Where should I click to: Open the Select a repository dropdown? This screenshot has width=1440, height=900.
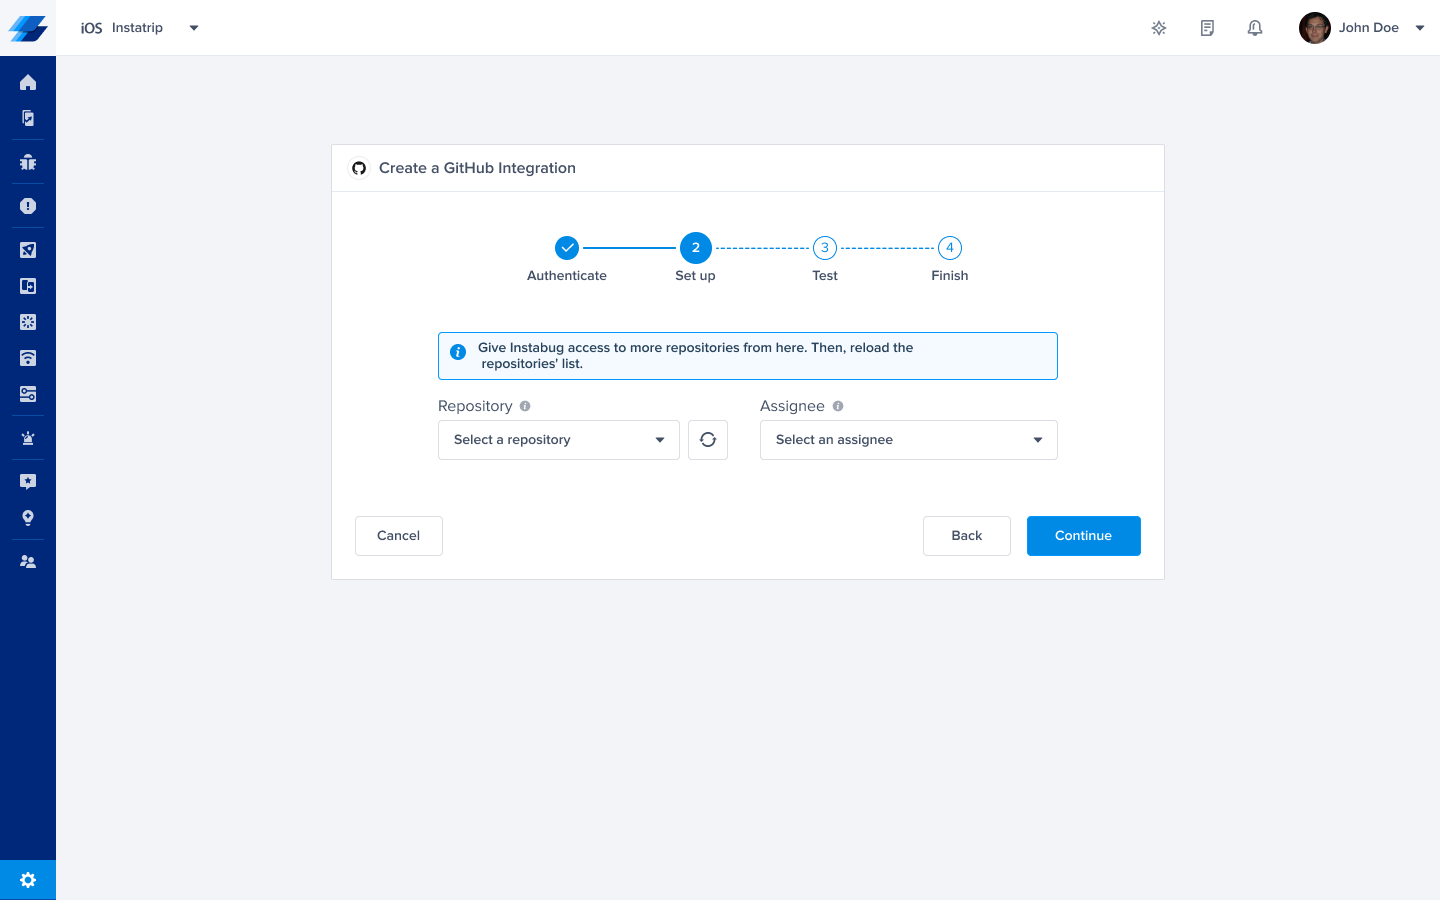559,440
